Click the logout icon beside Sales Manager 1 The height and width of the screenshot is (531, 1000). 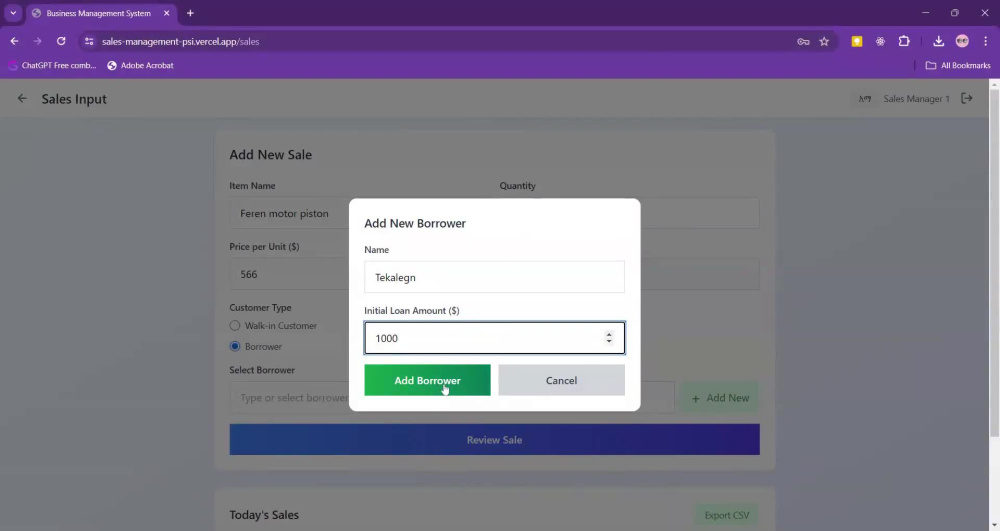click(967, 98)
